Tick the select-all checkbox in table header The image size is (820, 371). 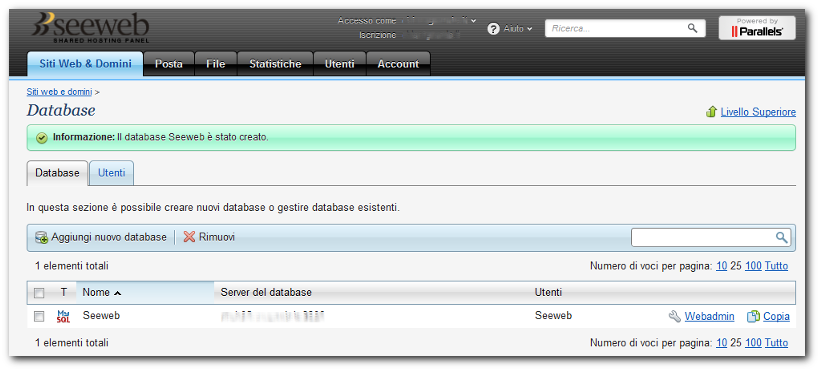[x=39, y=293]
